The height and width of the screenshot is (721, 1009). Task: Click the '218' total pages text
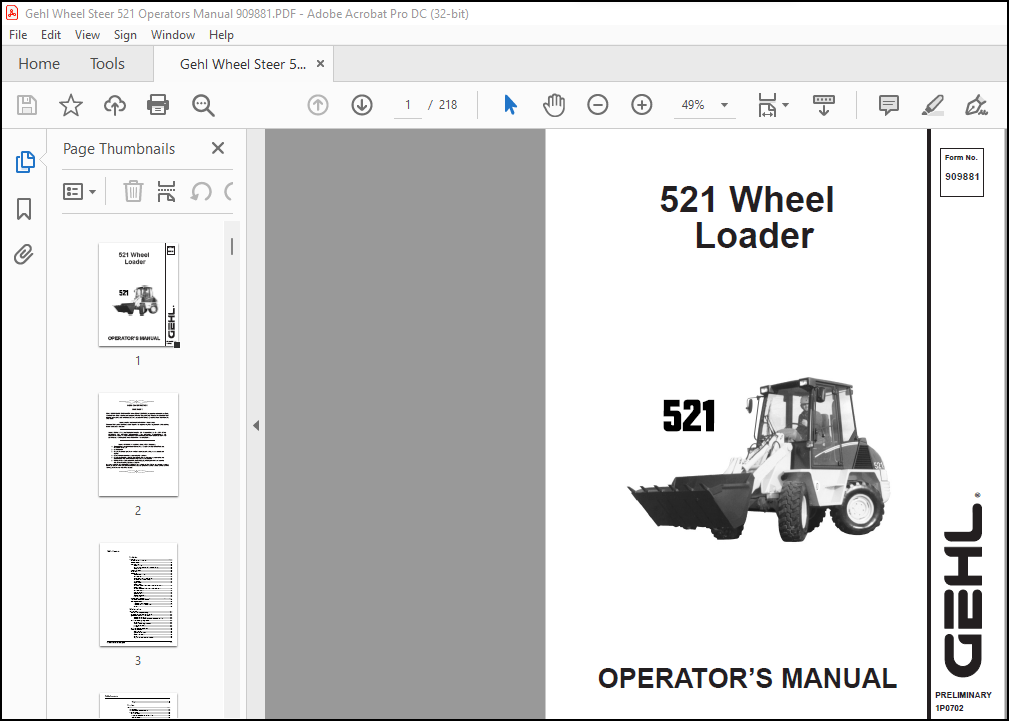coord(448,105)
